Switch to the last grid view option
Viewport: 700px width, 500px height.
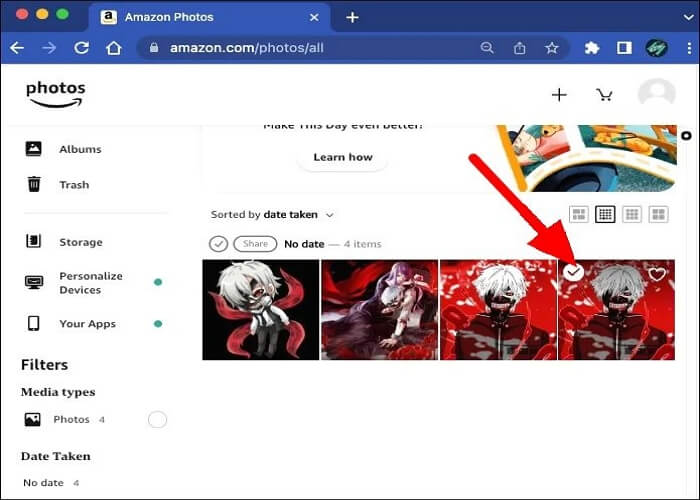[x=658, y=214]
